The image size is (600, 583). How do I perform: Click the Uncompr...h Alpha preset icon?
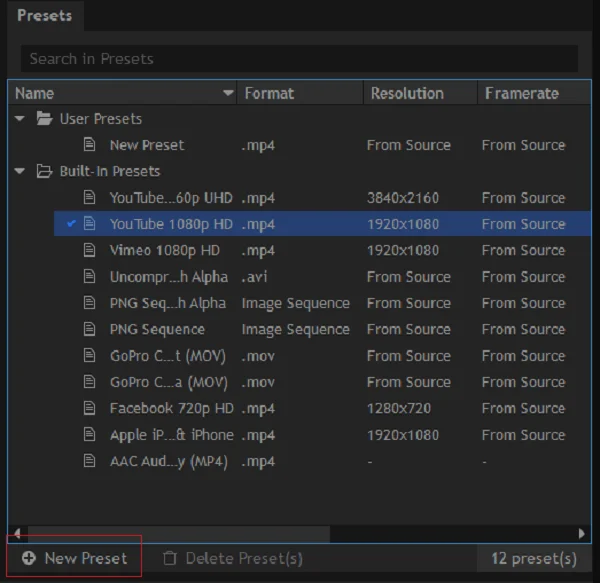tap(90, 276)
